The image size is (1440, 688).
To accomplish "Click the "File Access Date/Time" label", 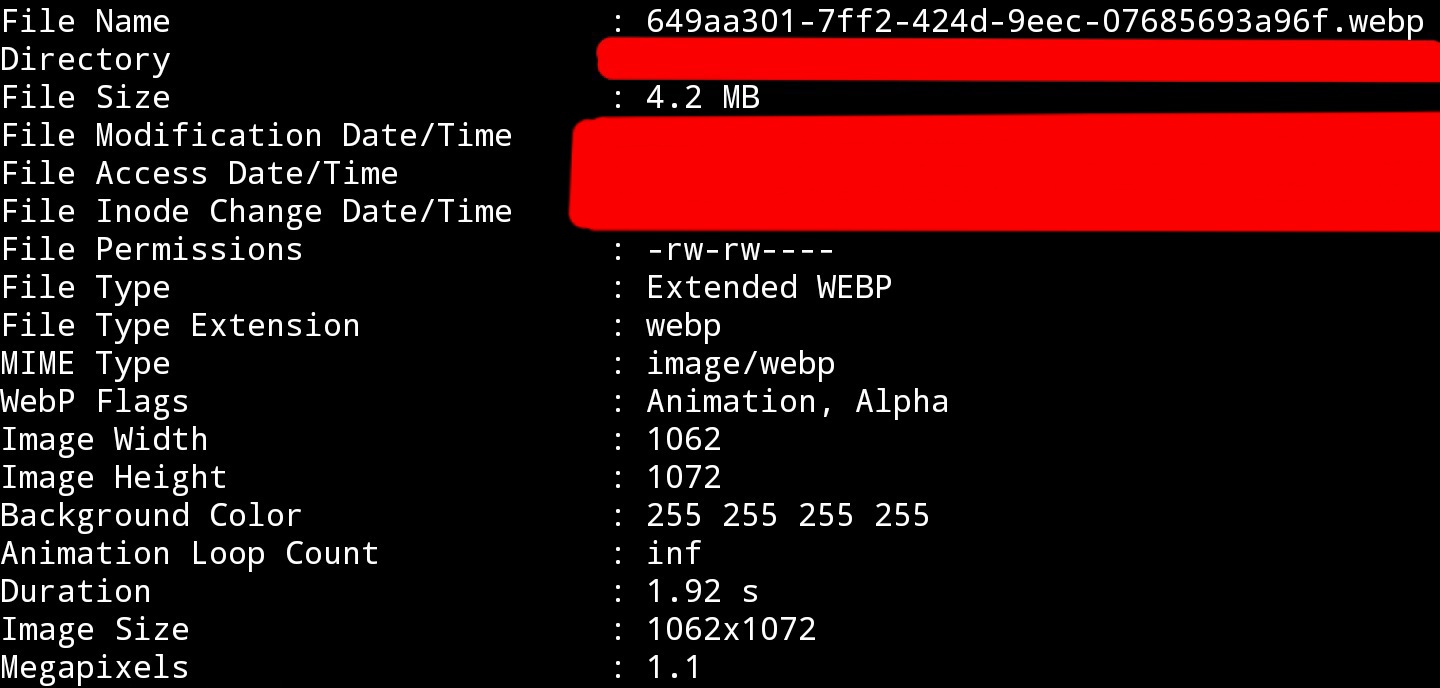I will click(x=199, y=174).
